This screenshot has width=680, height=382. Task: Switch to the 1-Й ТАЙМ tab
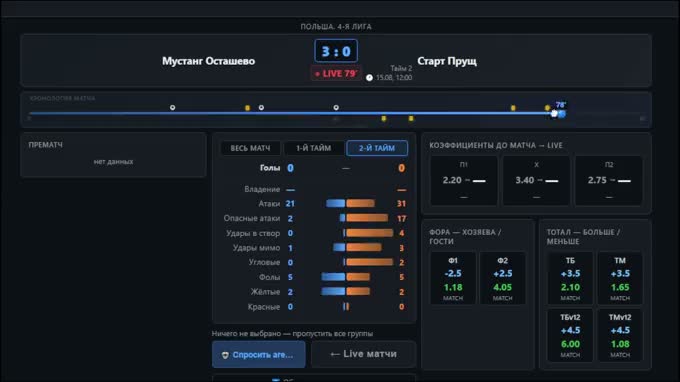[314, 148]
